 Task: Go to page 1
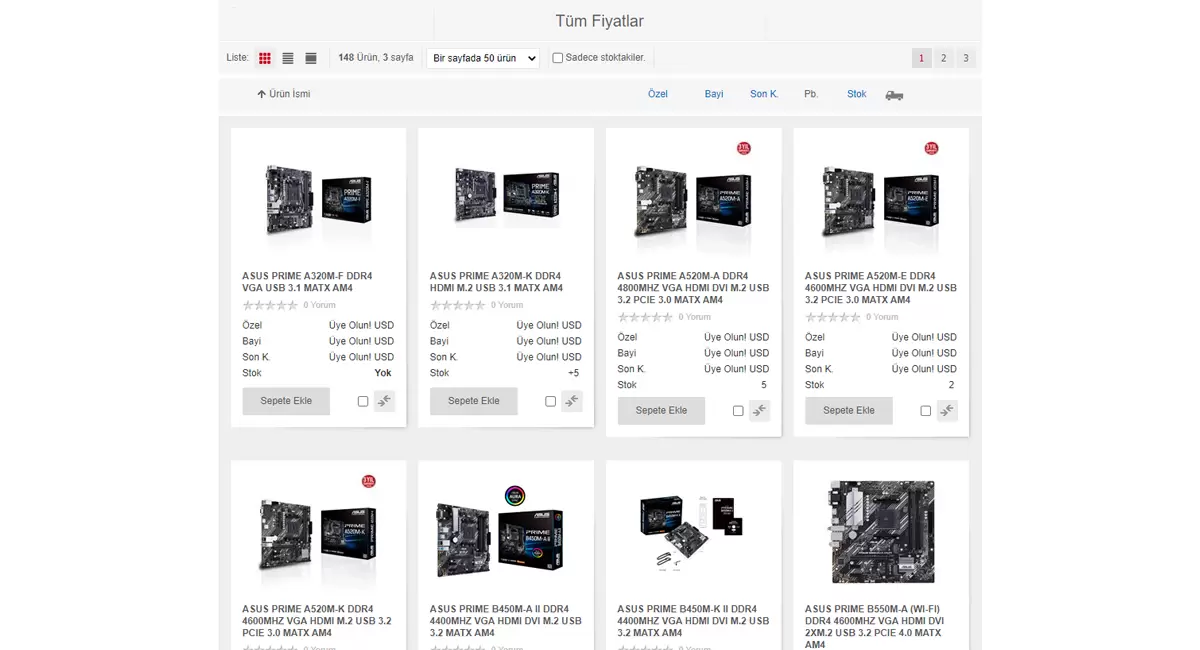[x=921, y=58]
